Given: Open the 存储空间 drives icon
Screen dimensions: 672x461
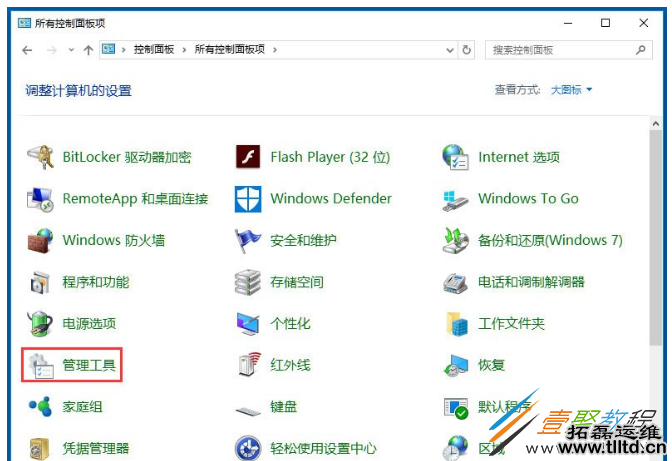Looking at the screenshot, I should point(248,282).
